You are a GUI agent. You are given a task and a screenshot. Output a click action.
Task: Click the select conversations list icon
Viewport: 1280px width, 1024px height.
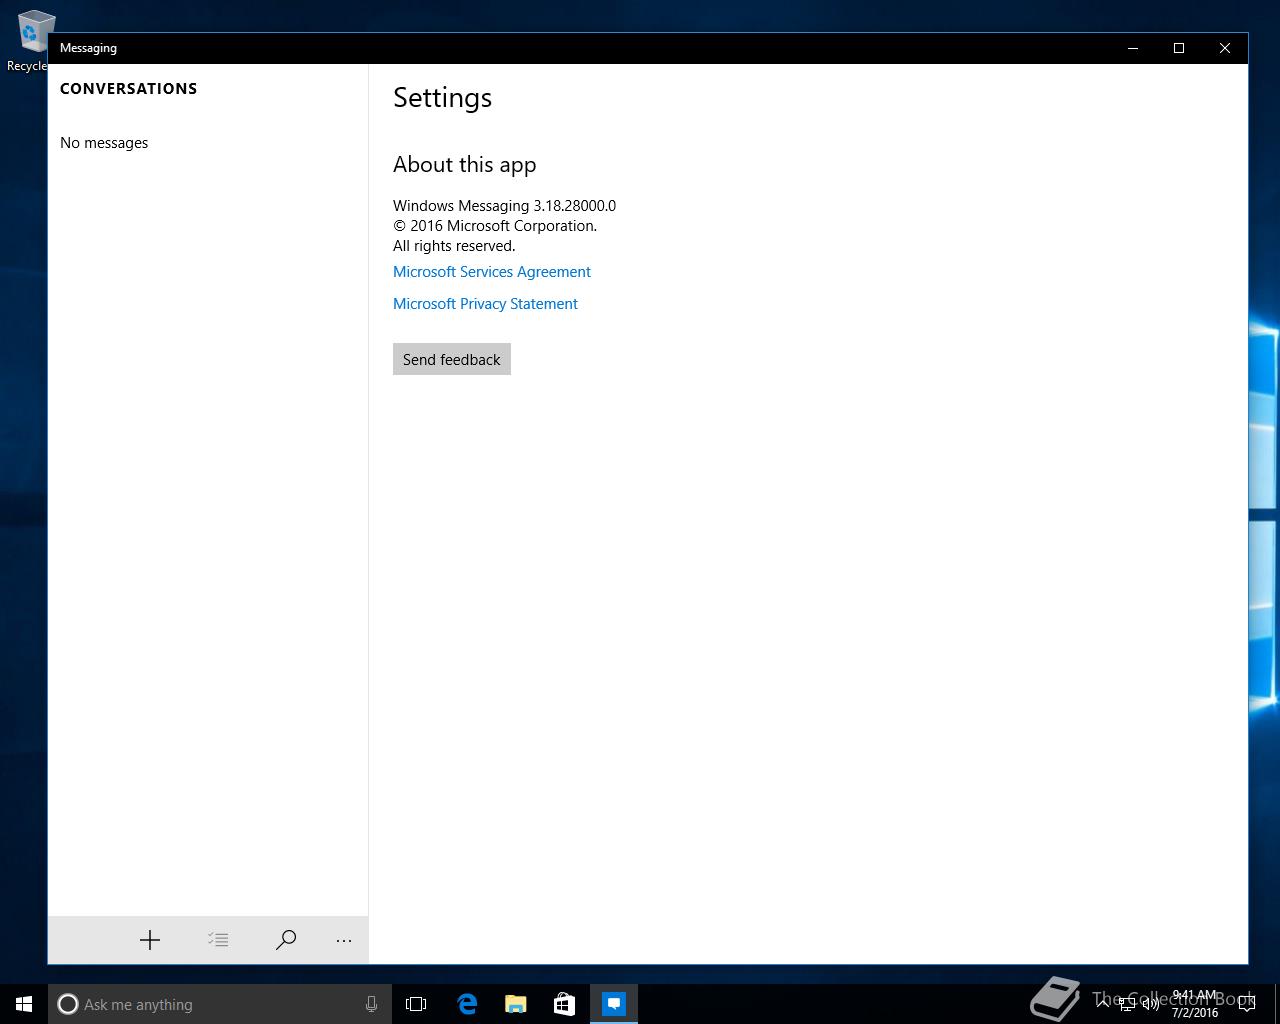pos(218,940)
